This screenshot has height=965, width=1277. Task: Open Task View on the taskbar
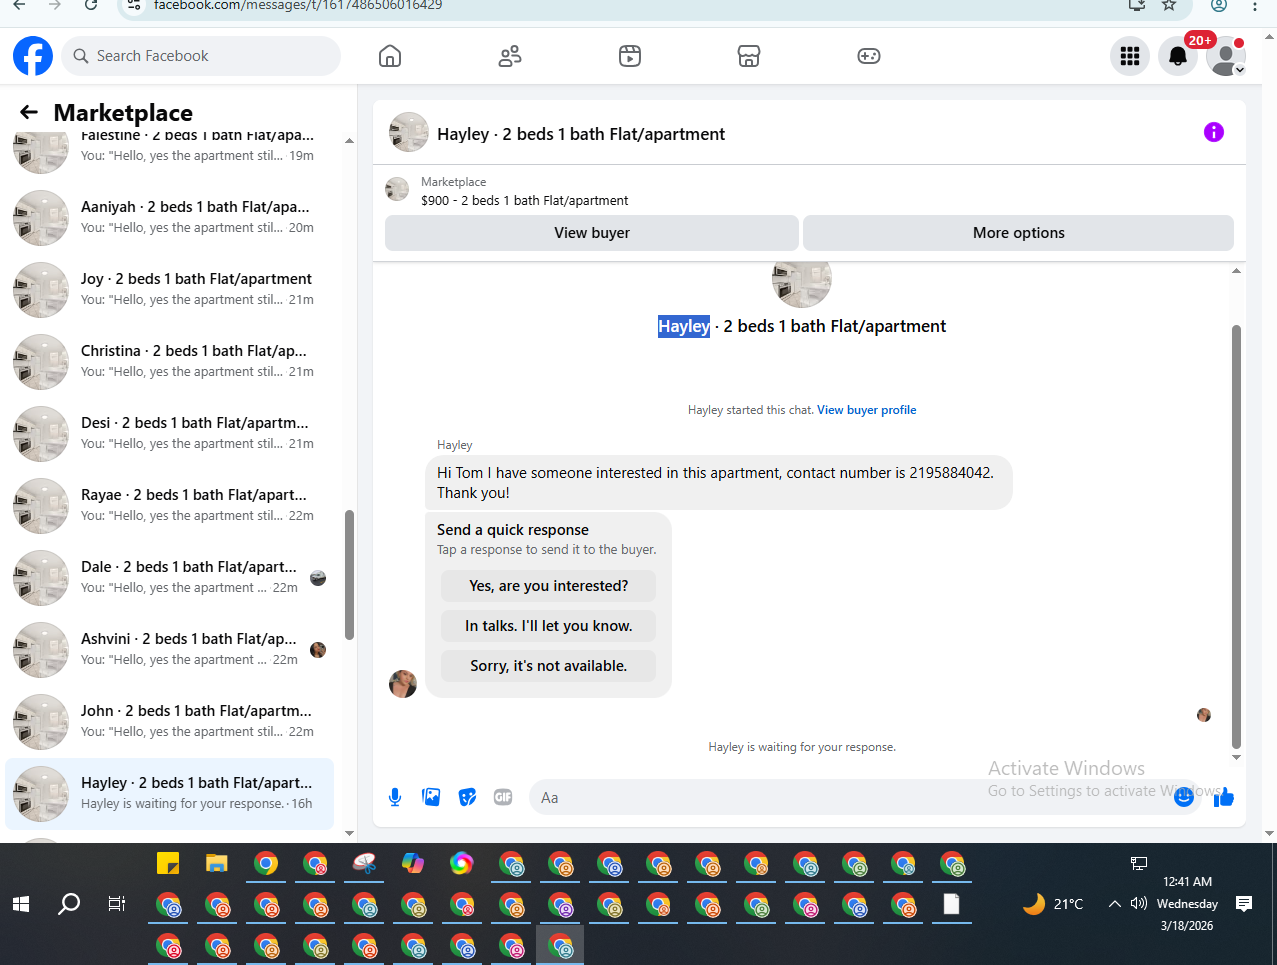click(117, 904)
